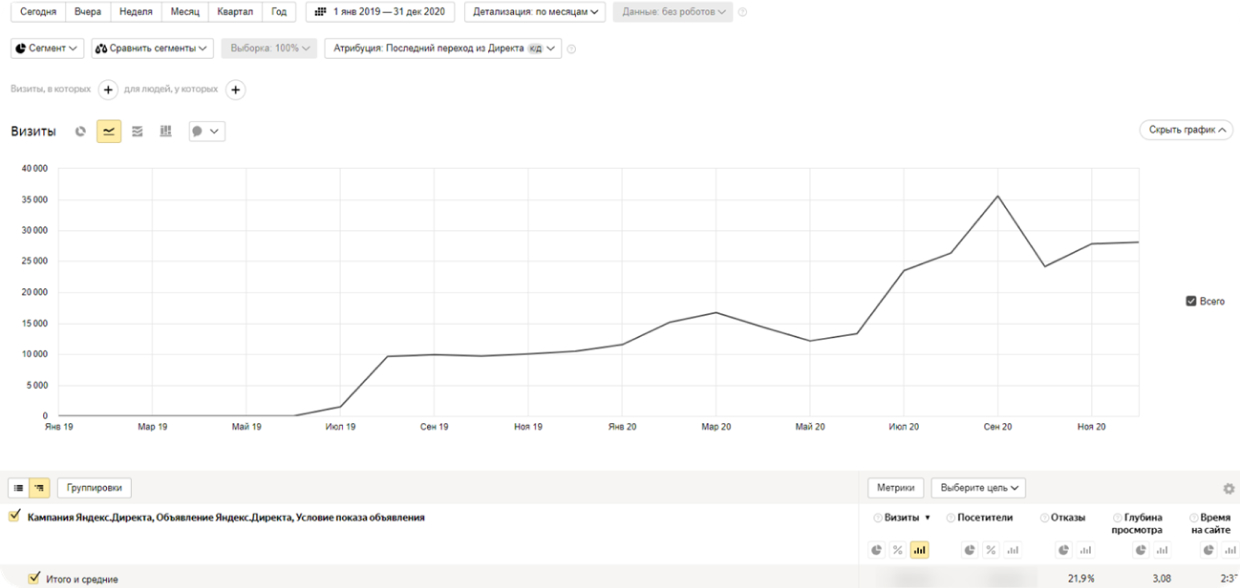Select the Квартал period tab

(236, 12)
